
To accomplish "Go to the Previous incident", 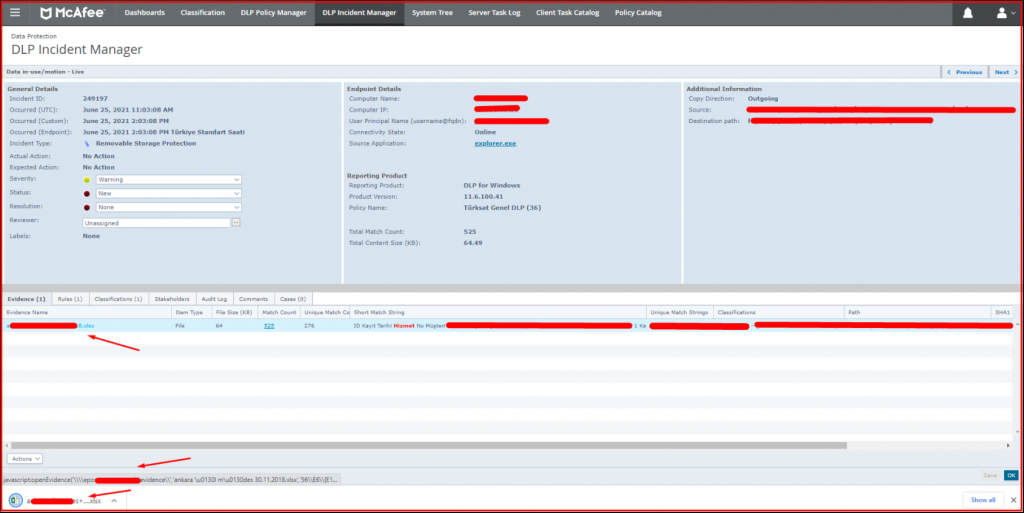I will tap(965, 72).
